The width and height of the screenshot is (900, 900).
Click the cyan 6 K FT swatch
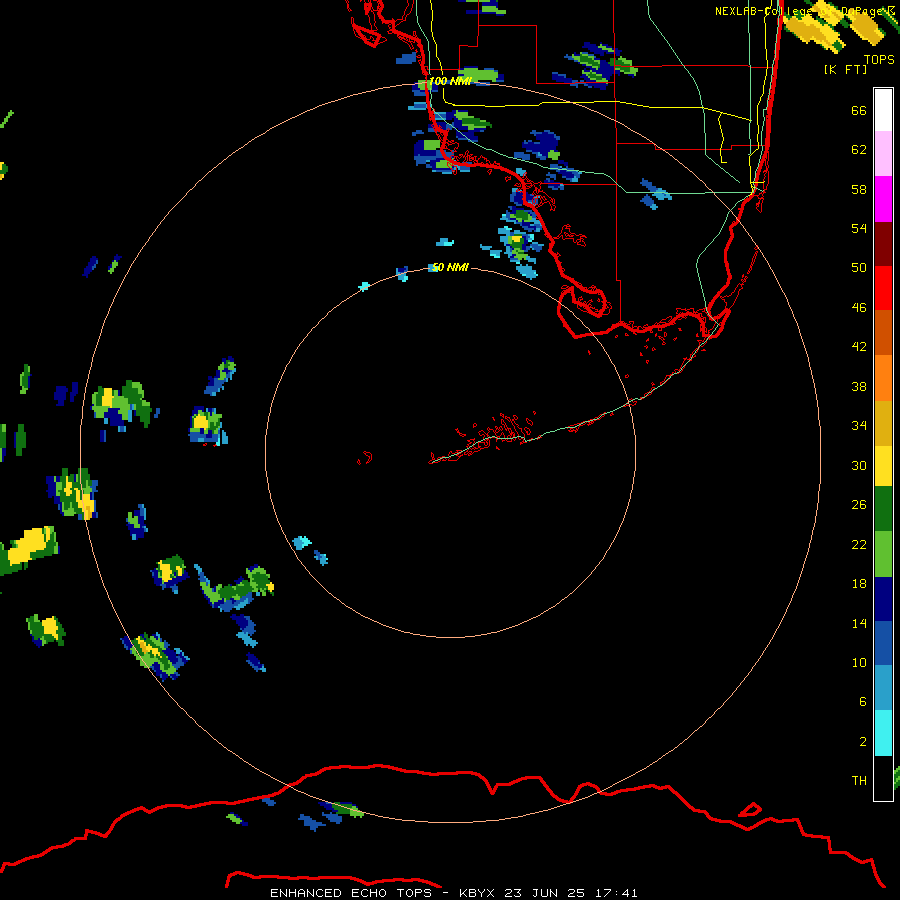click(883, 733)
